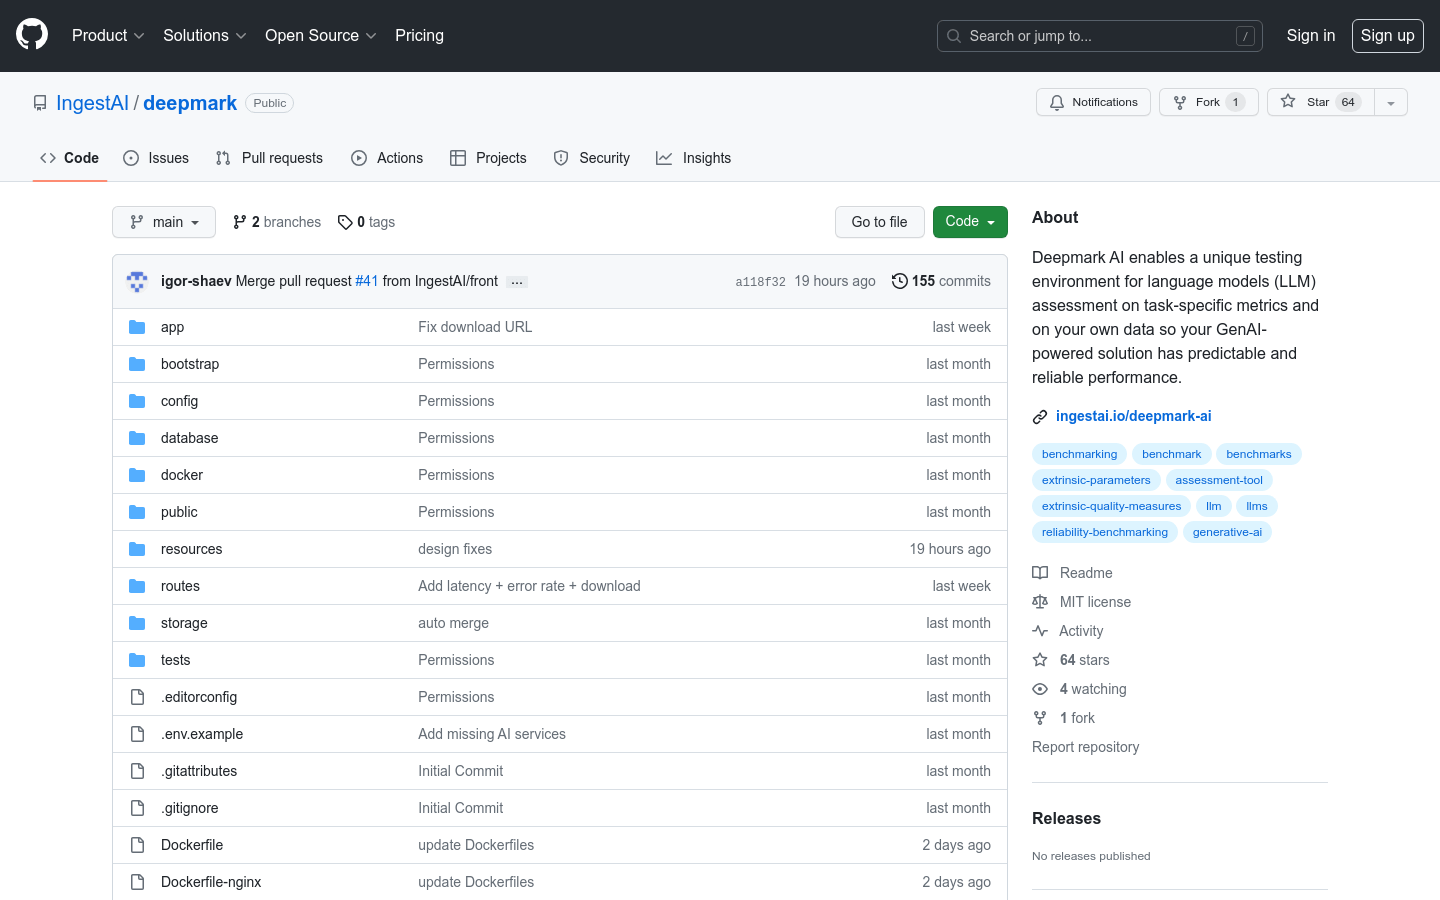Click the branches icon
This screenshot has height=900, width=1440.
239,222
